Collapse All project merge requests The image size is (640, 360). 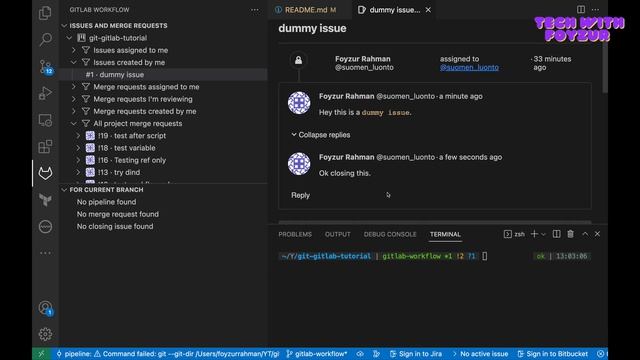pyautogui.click(x=74, y=124)
